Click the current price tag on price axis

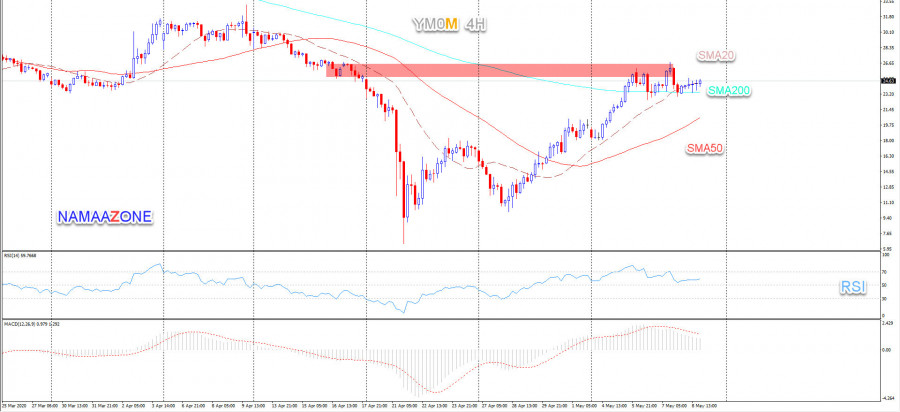888,81
